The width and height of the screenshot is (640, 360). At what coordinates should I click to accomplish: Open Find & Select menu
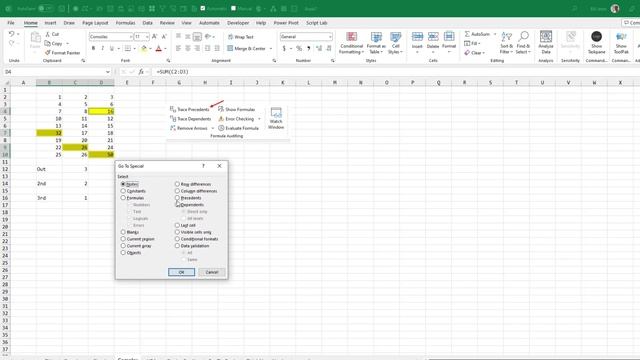[x=523, y=43]
